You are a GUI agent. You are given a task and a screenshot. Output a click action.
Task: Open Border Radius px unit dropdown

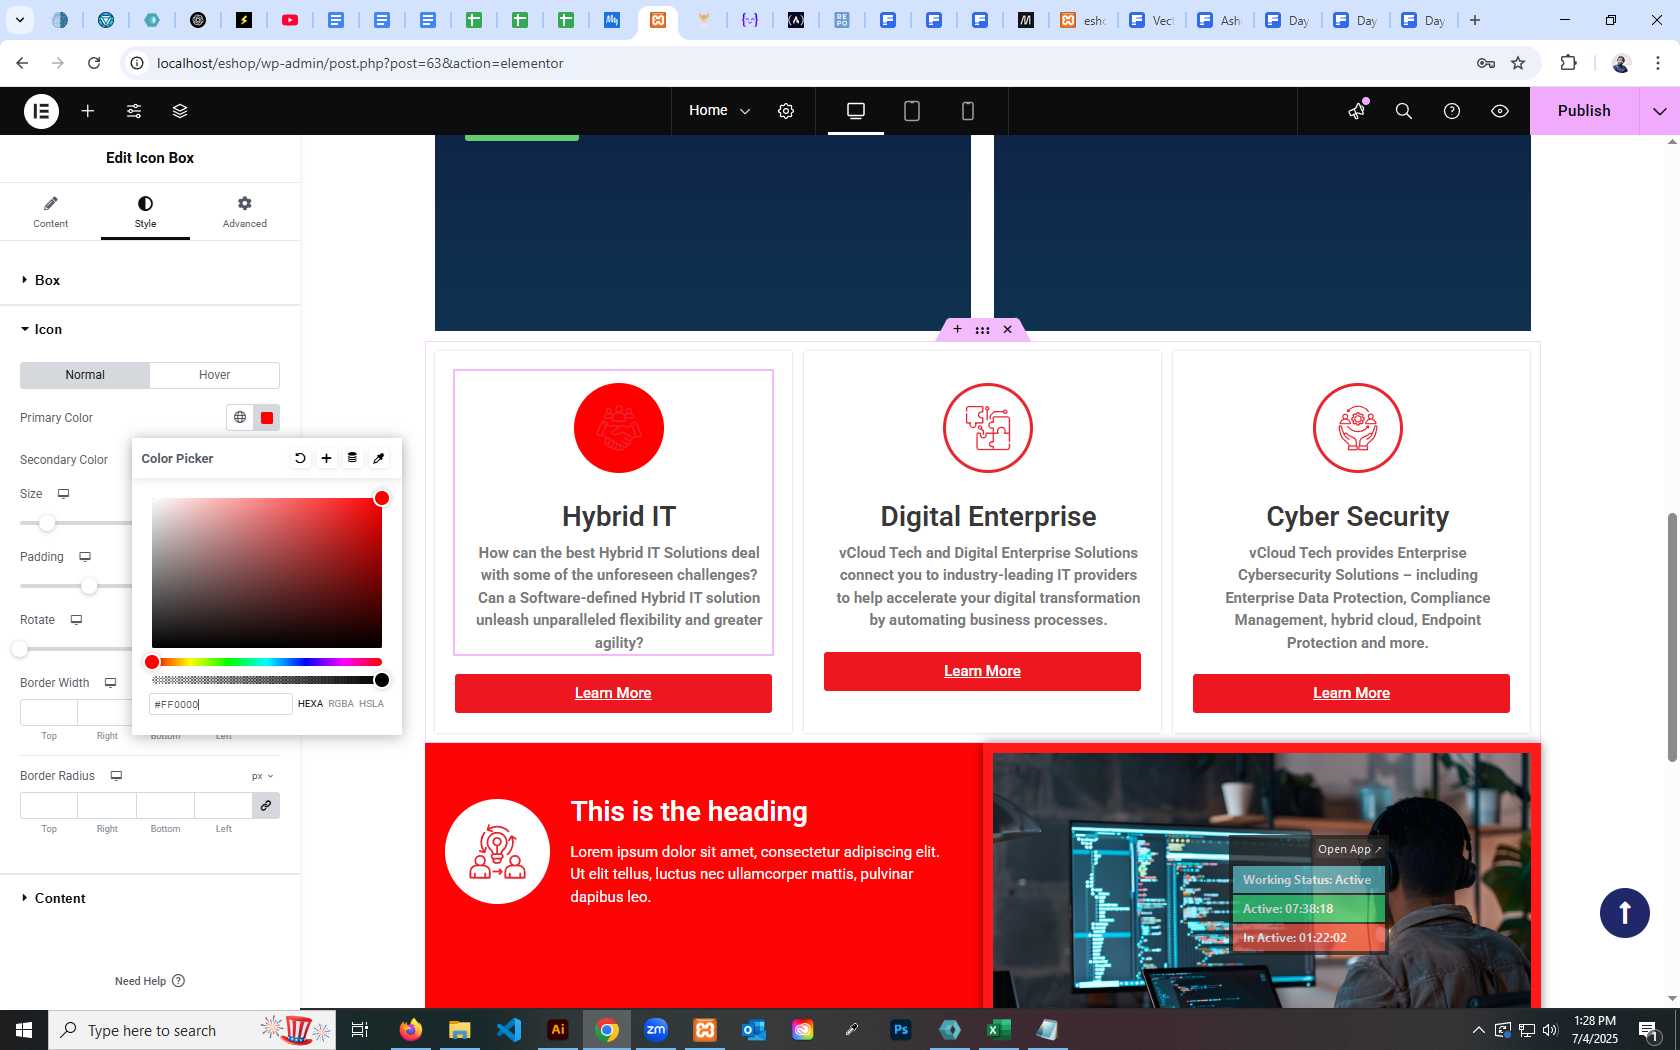pos(262,776)
